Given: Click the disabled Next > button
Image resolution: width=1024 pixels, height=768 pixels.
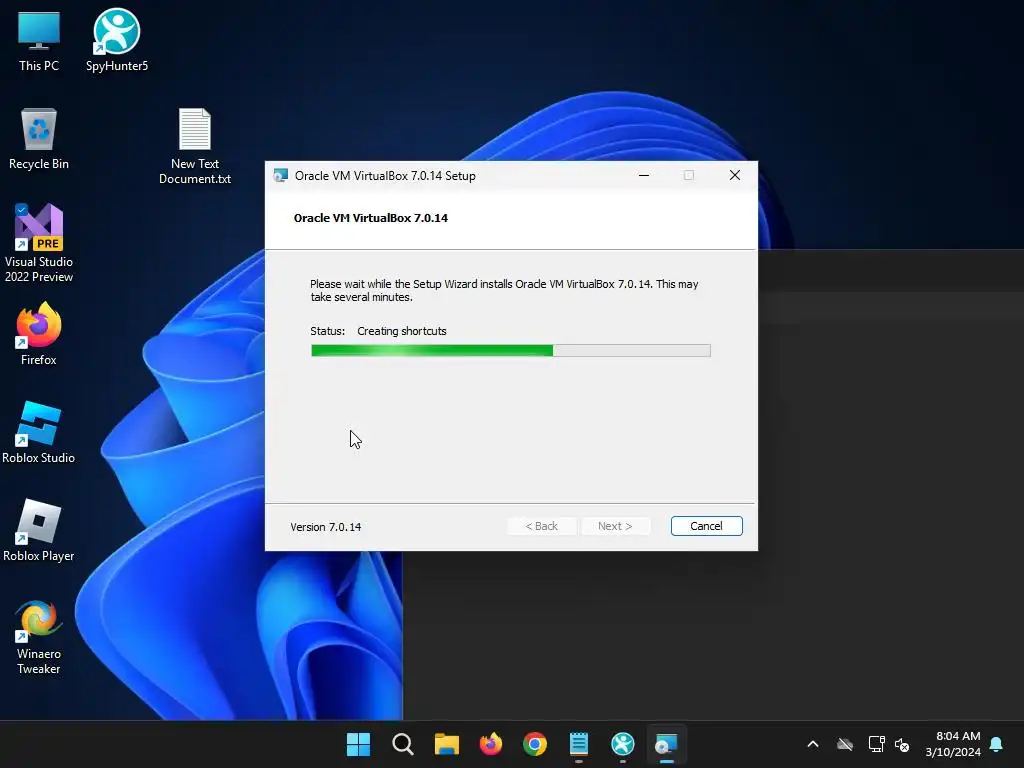Looking at the screenshot, I should 615,526.
